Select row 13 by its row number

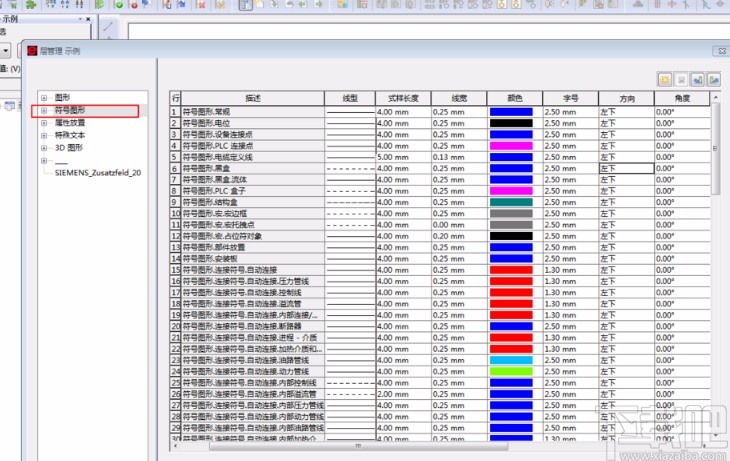[176, 247]
